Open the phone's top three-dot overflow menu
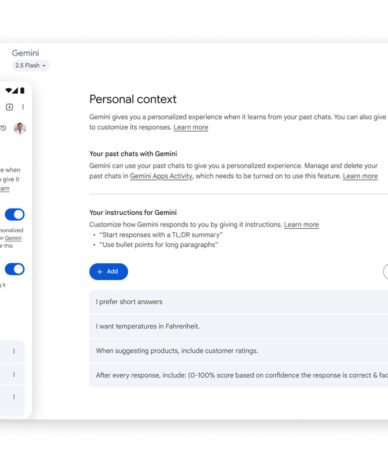 (x=23, y=107)
